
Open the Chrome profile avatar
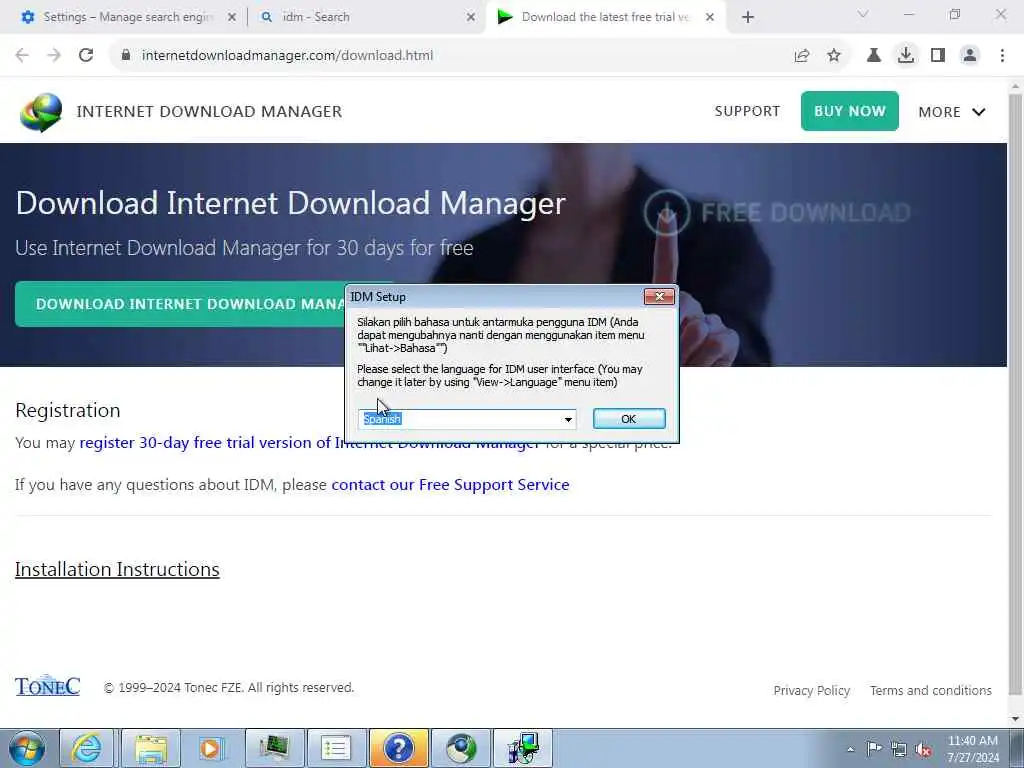pos(970,56)
